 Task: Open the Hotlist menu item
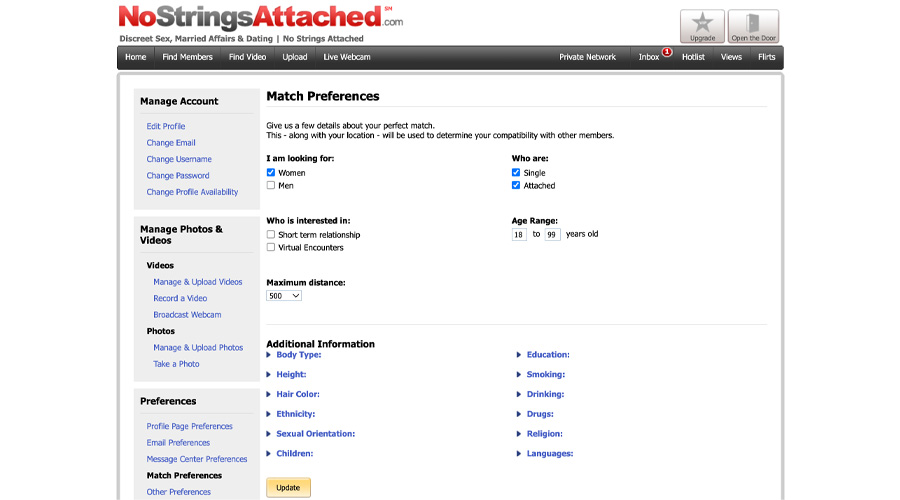pyautogui.click(x=693, y=57)
